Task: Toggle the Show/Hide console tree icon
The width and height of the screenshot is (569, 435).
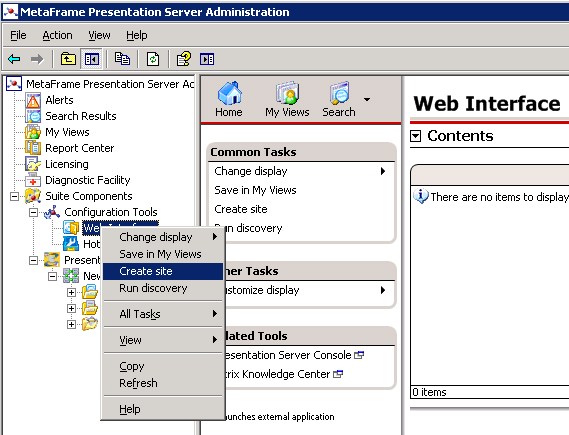Action: [91, 59]
